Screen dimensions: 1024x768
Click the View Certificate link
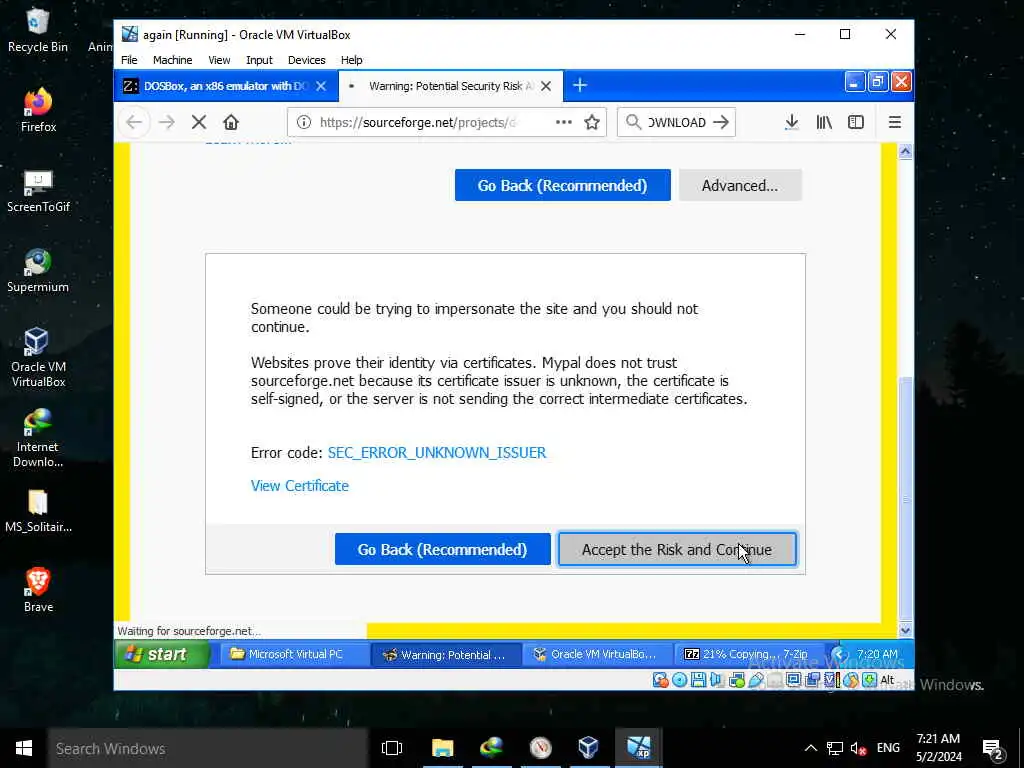pos(300,486)
